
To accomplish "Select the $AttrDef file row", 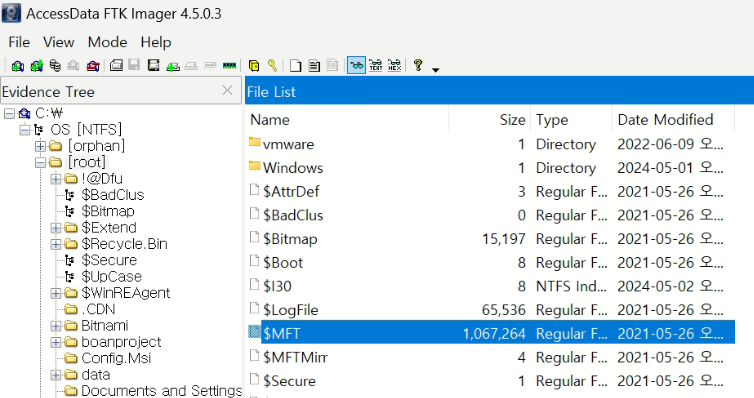I will pyautogui.click(x=490, y=191).
